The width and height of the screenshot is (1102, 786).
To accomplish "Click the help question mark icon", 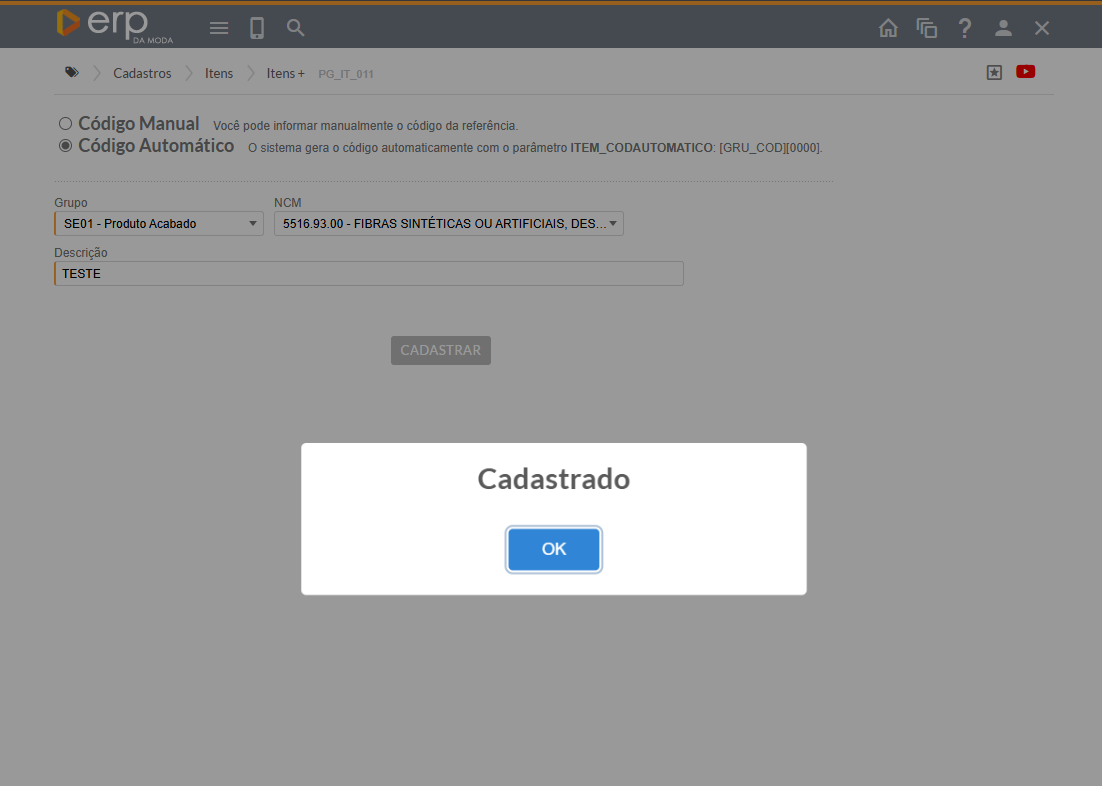I will tap(965, 28).
